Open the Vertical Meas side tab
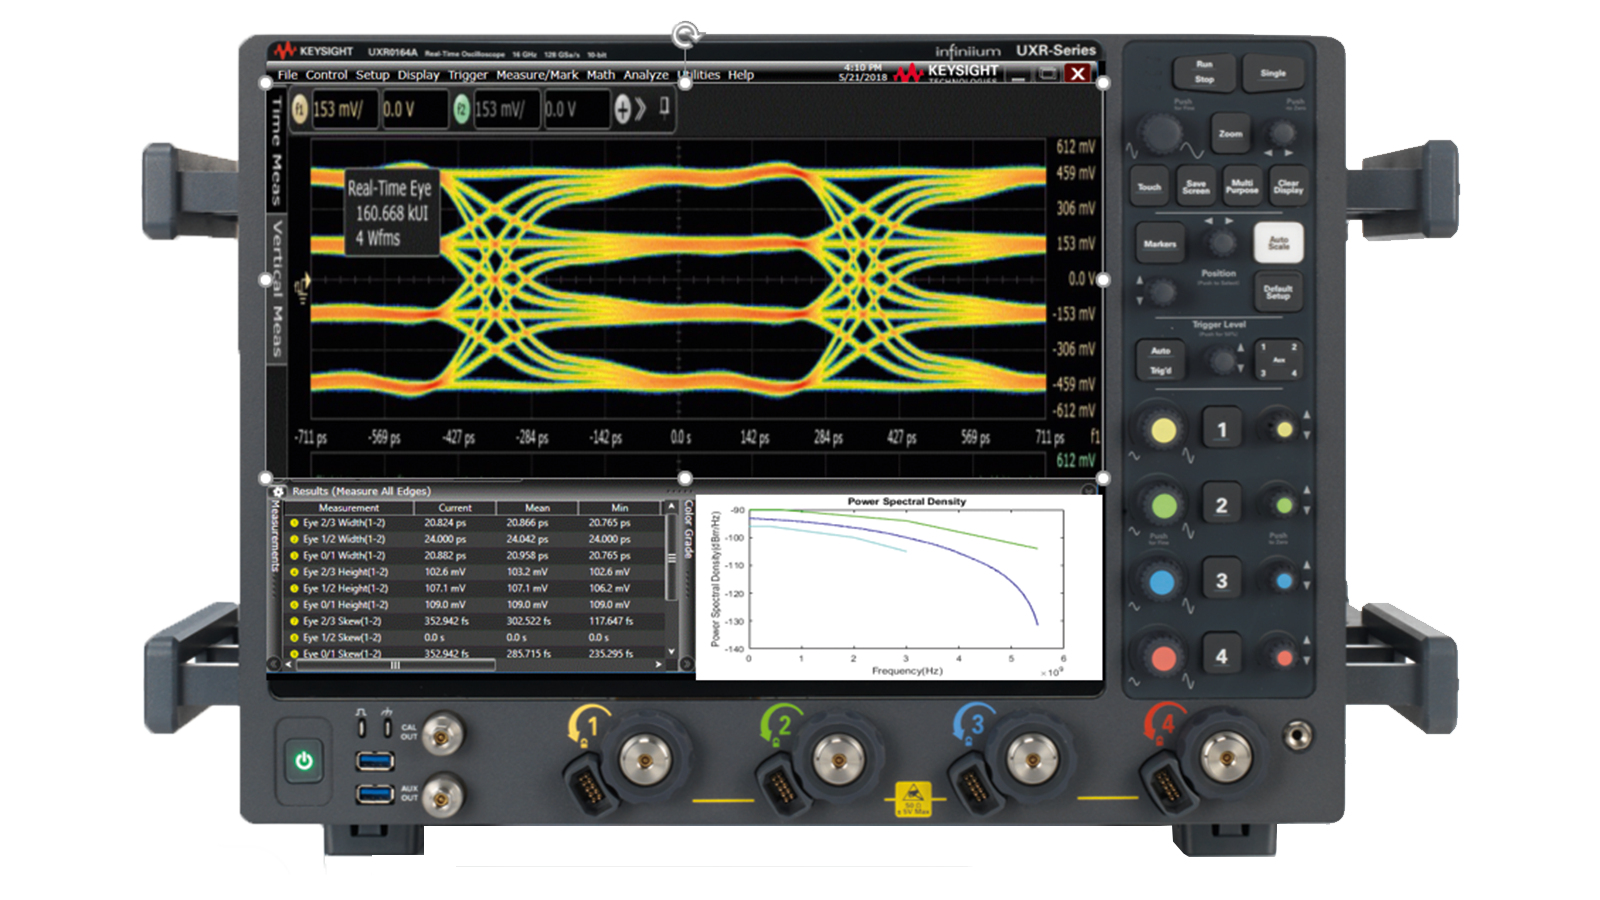The height and width of the screenshot is (900, 1600). 277,289
